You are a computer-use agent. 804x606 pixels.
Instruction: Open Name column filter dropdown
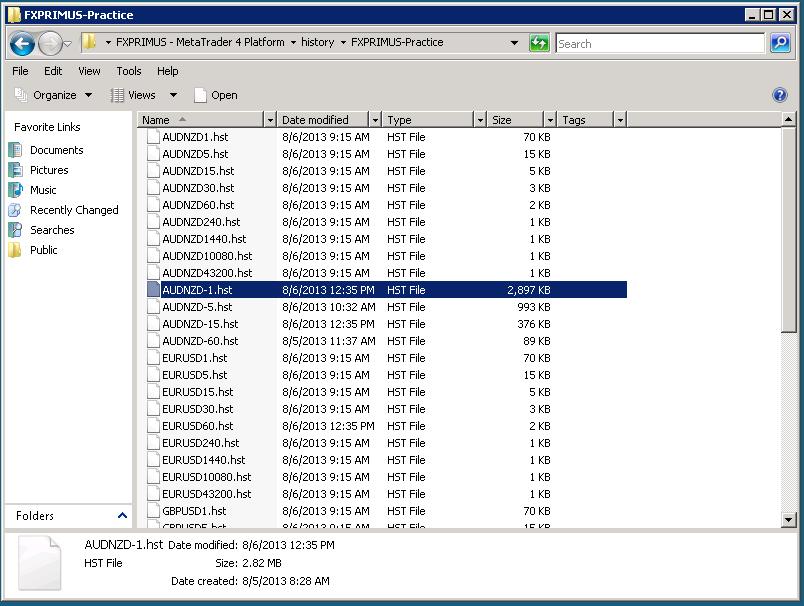pyautogui.click(x=270, y=120)
